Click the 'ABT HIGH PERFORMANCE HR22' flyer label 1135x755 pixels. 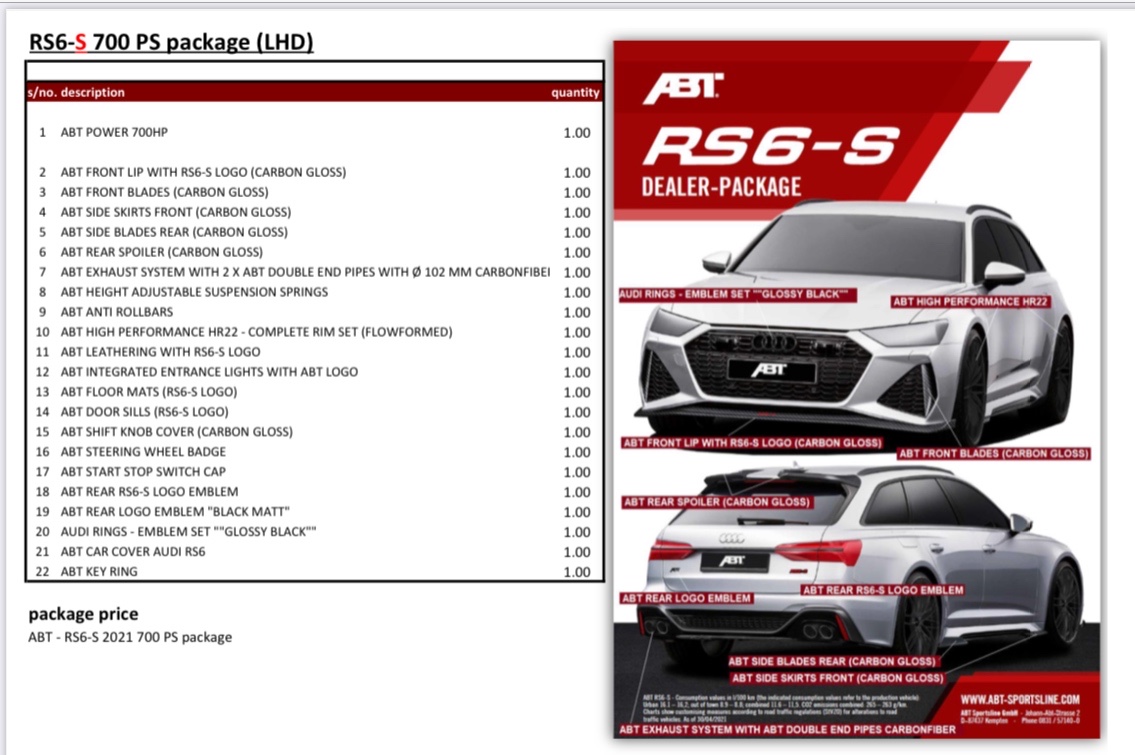point(970,302)
